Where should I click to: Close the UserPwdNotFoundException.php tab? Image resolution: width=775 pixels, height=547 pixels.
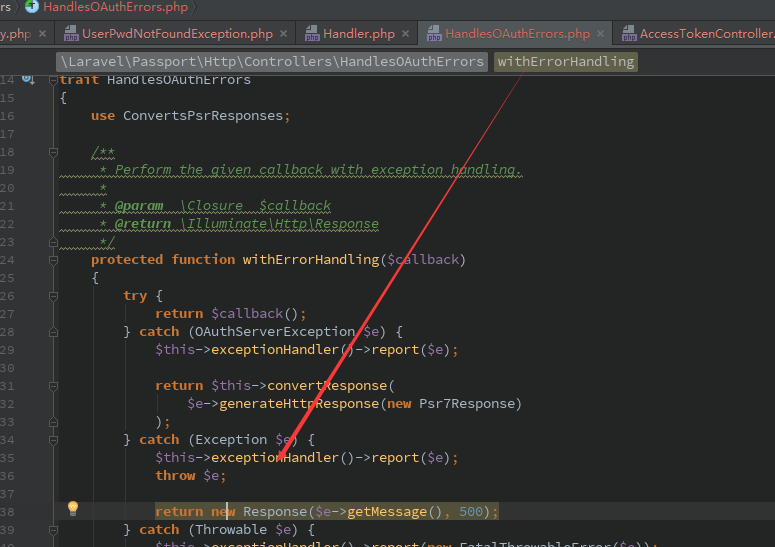[283, 34]
